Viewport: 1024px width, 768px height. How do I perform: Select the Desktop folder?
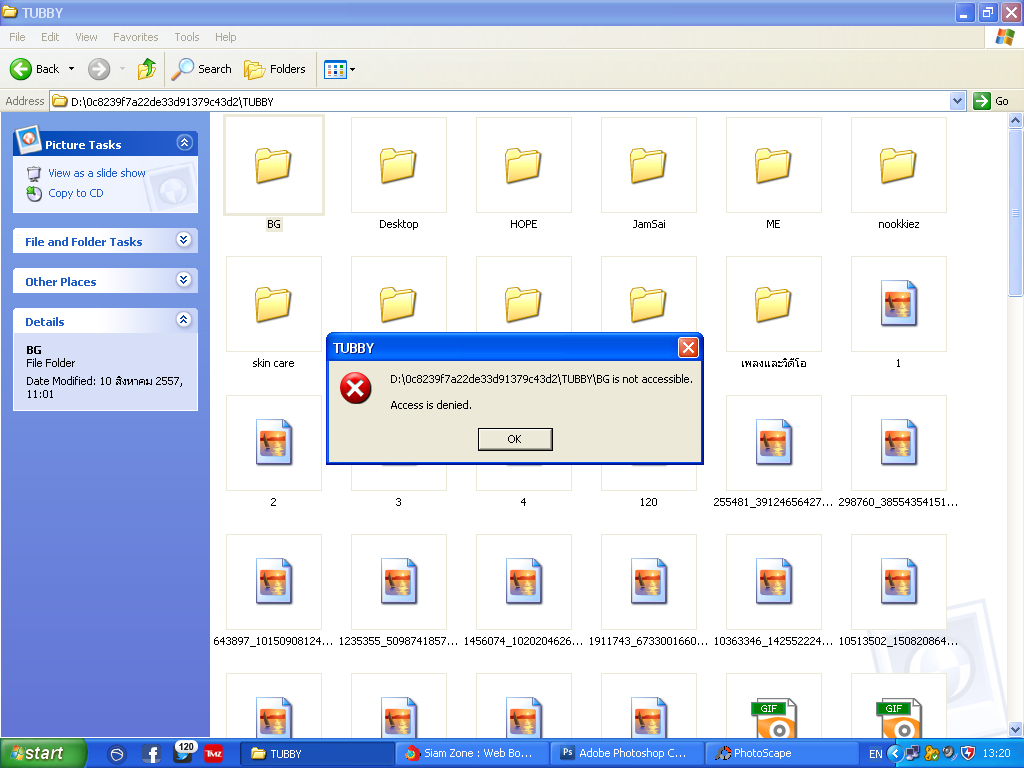coord(398,173)
